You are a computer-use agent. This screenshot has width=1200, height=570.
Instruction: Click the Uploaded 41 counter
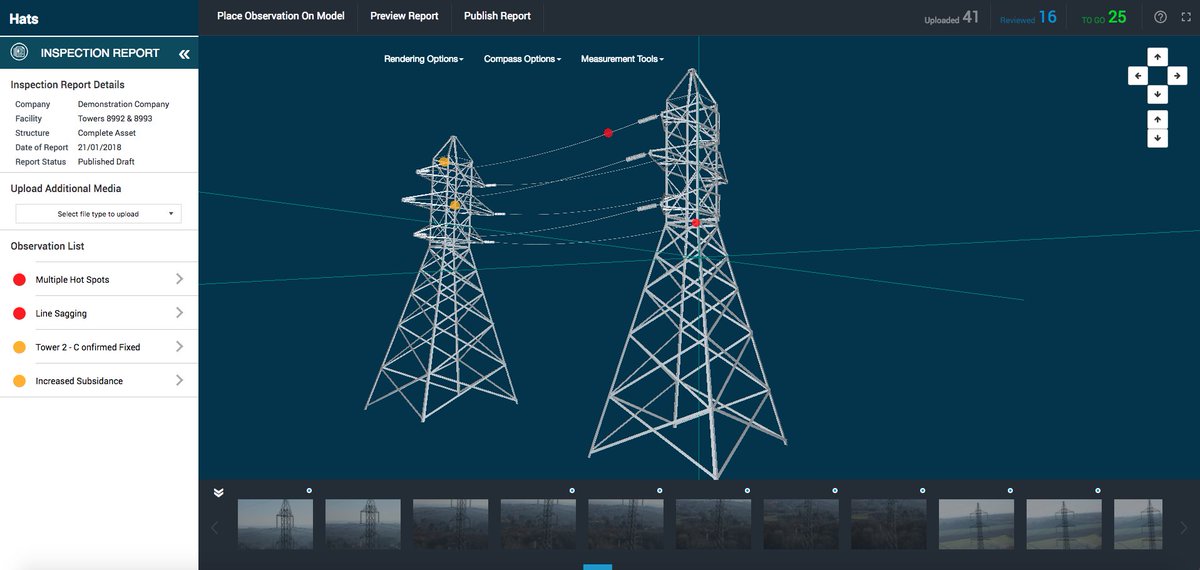951,17
